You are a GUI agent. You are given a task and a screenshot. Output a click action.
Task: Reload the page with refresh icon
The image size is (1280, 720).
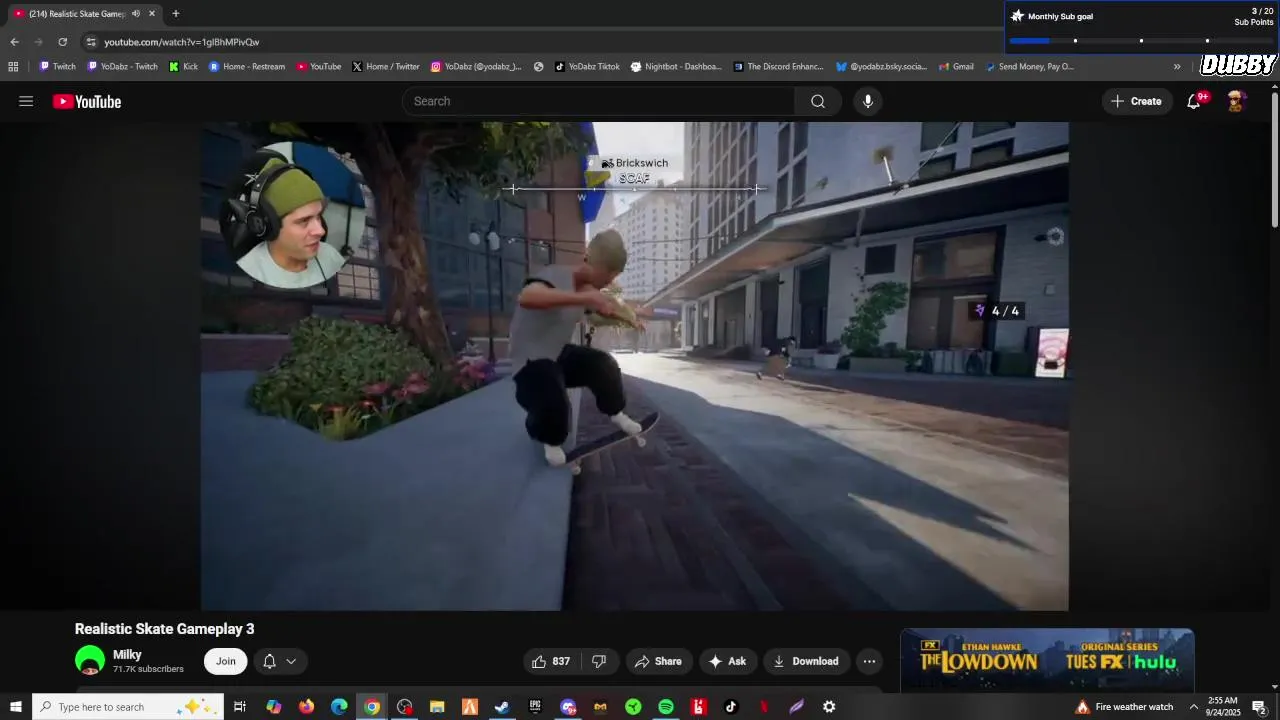[x=62, y=42]
